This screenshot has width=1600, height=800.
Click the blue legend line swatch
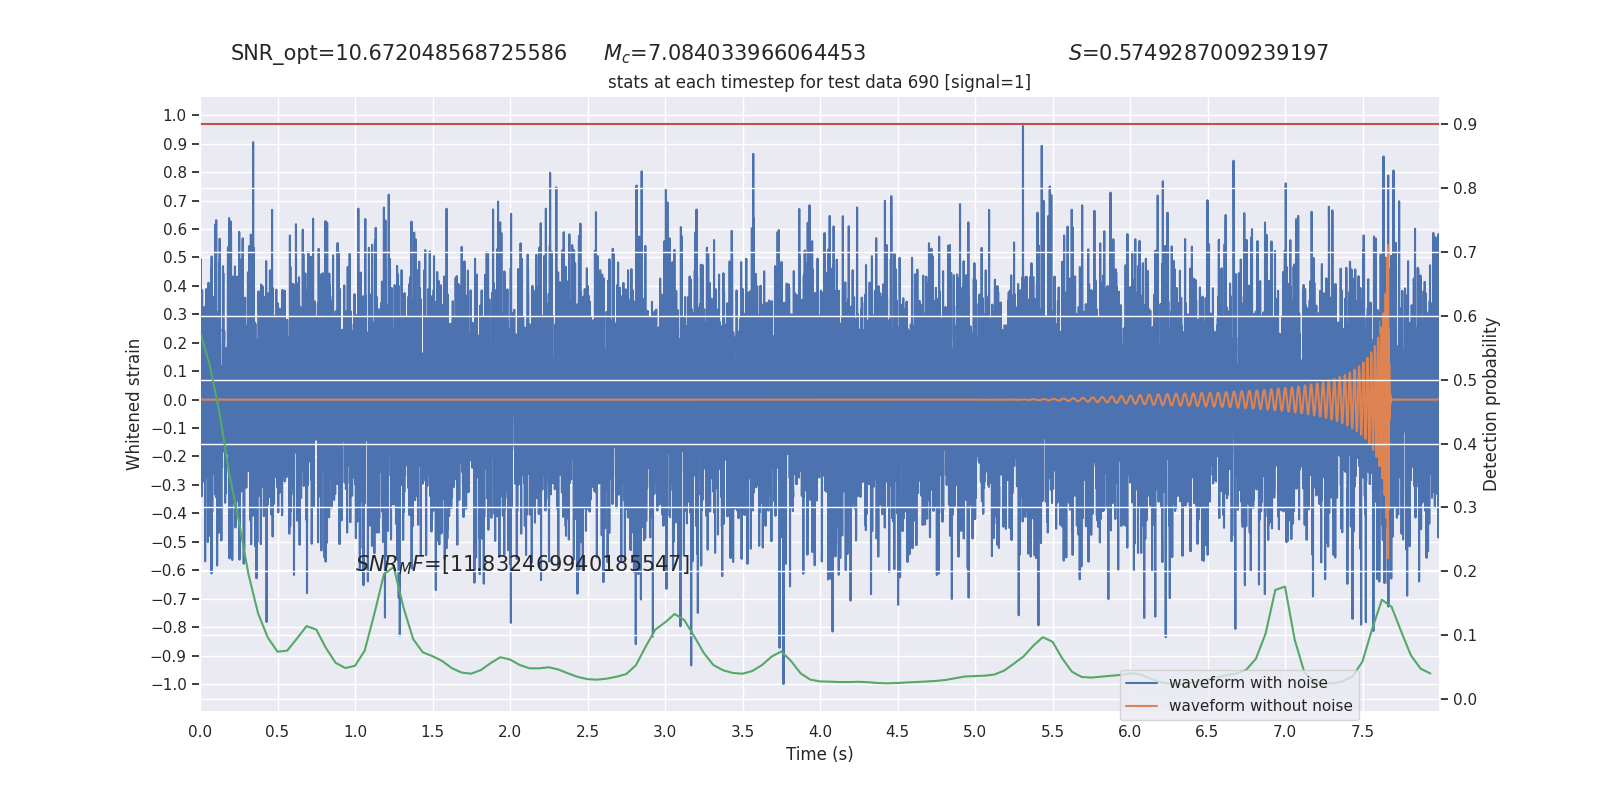[x=1142, y=683]
